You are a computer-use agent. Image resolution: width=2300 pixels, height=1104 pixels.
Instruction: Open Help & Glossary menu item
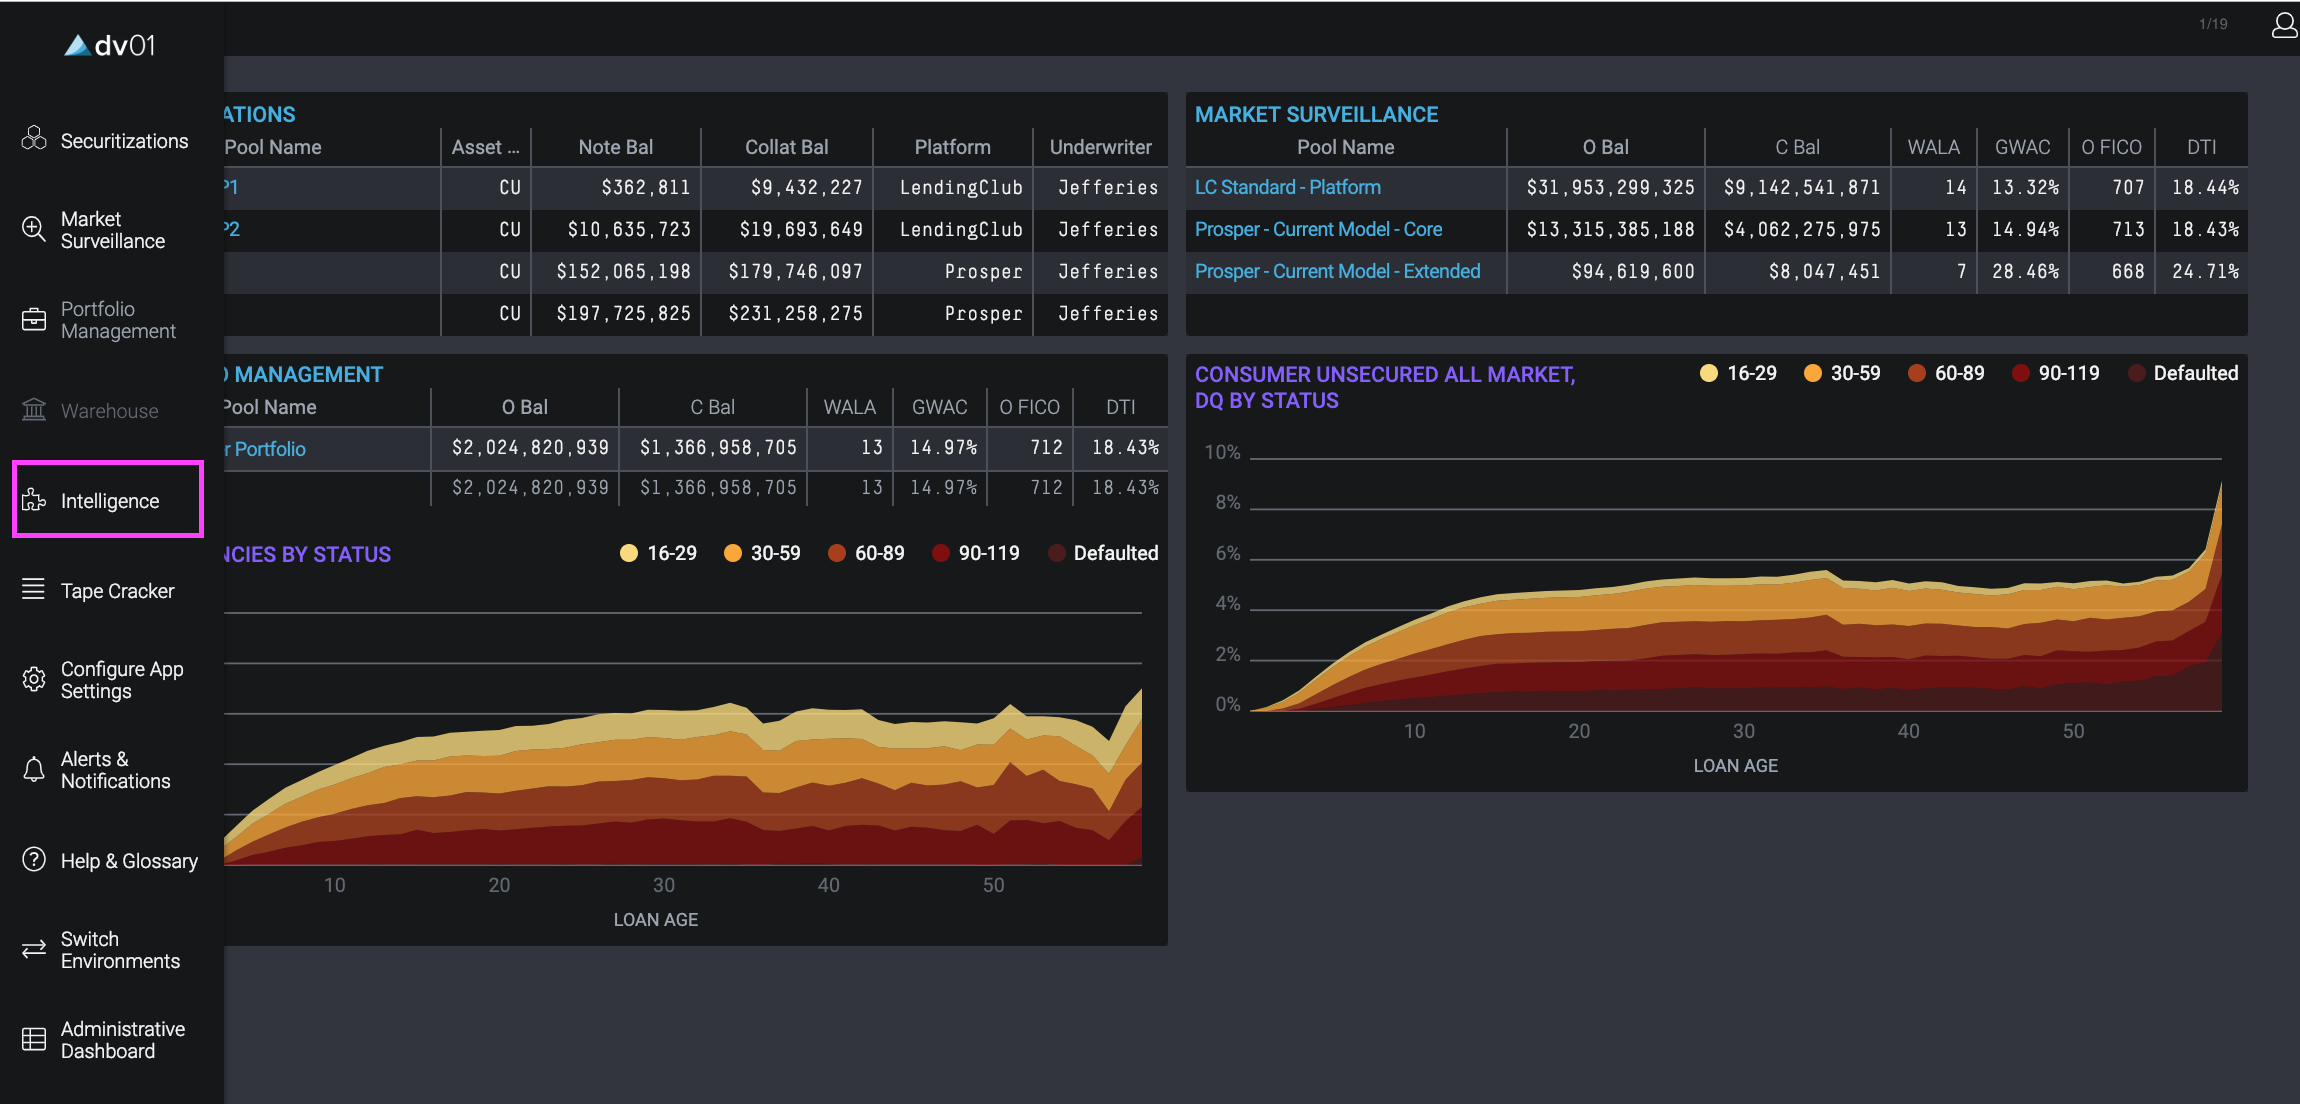pyautogui.click(x=129, y=861)
